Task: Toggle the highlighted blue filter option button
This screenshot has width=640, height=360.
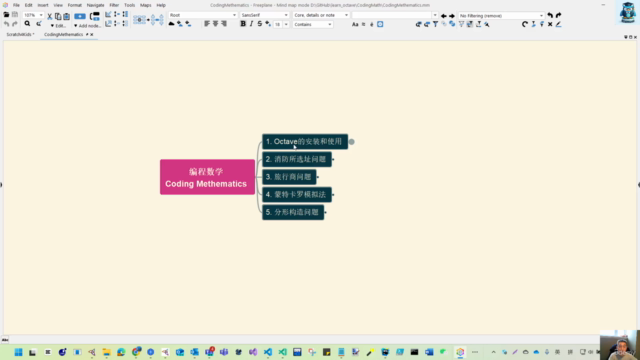Action: coord(380,24)
